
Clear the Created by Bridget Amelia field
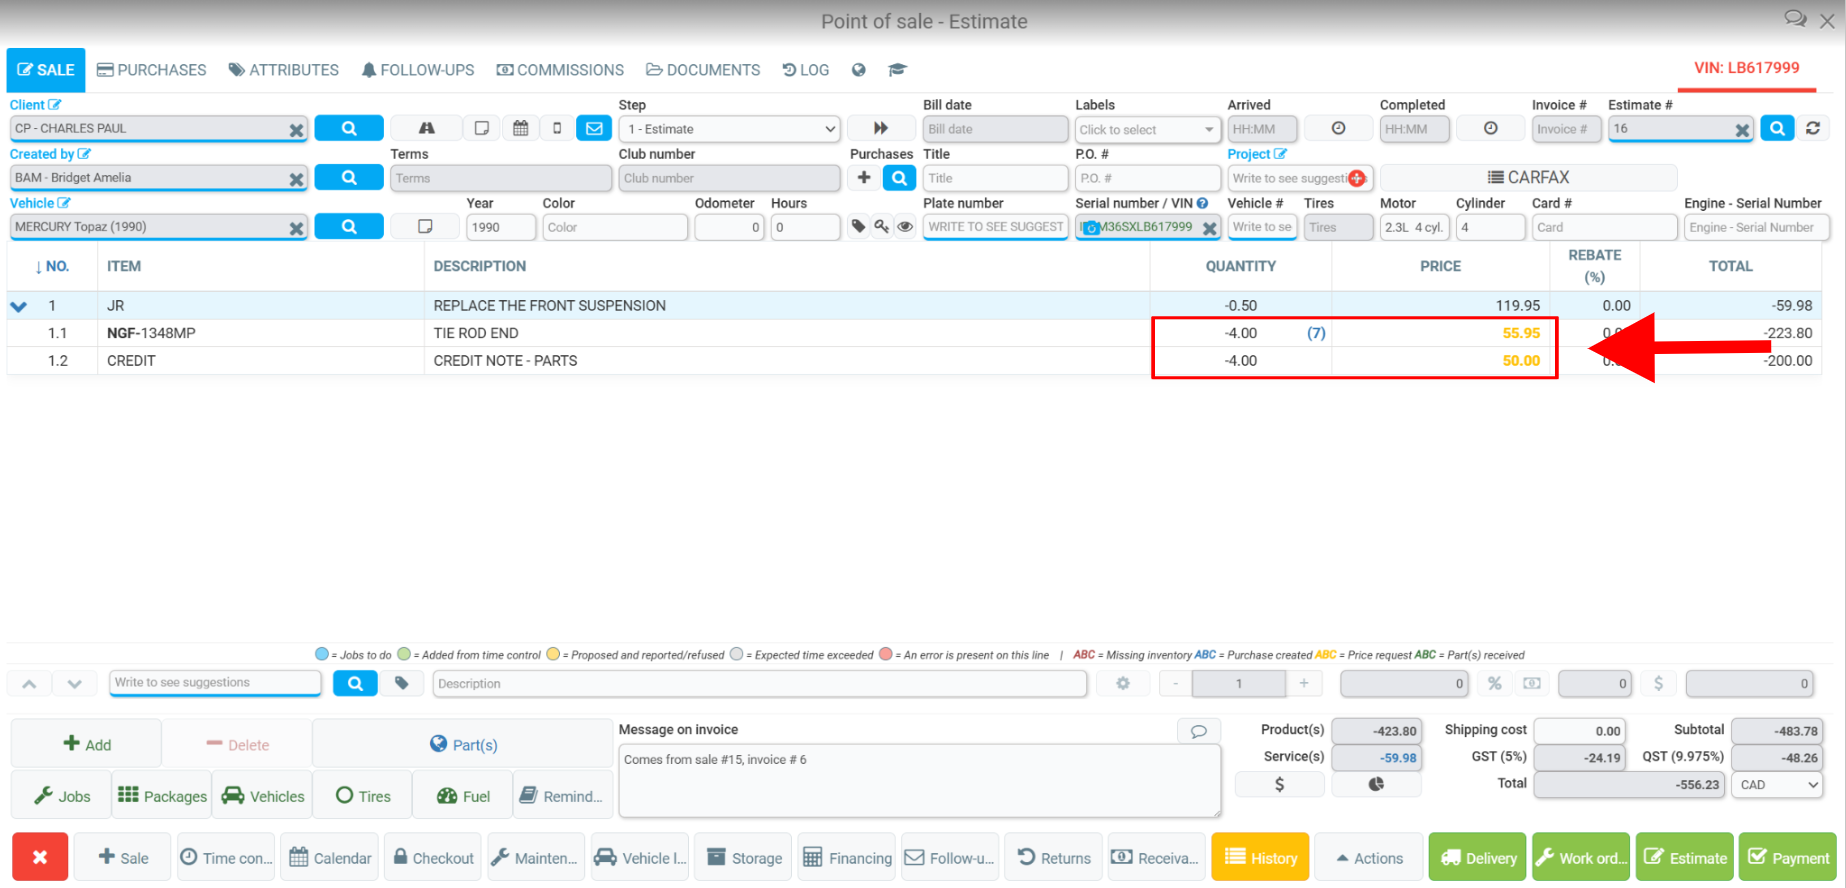tap(296, 179)
